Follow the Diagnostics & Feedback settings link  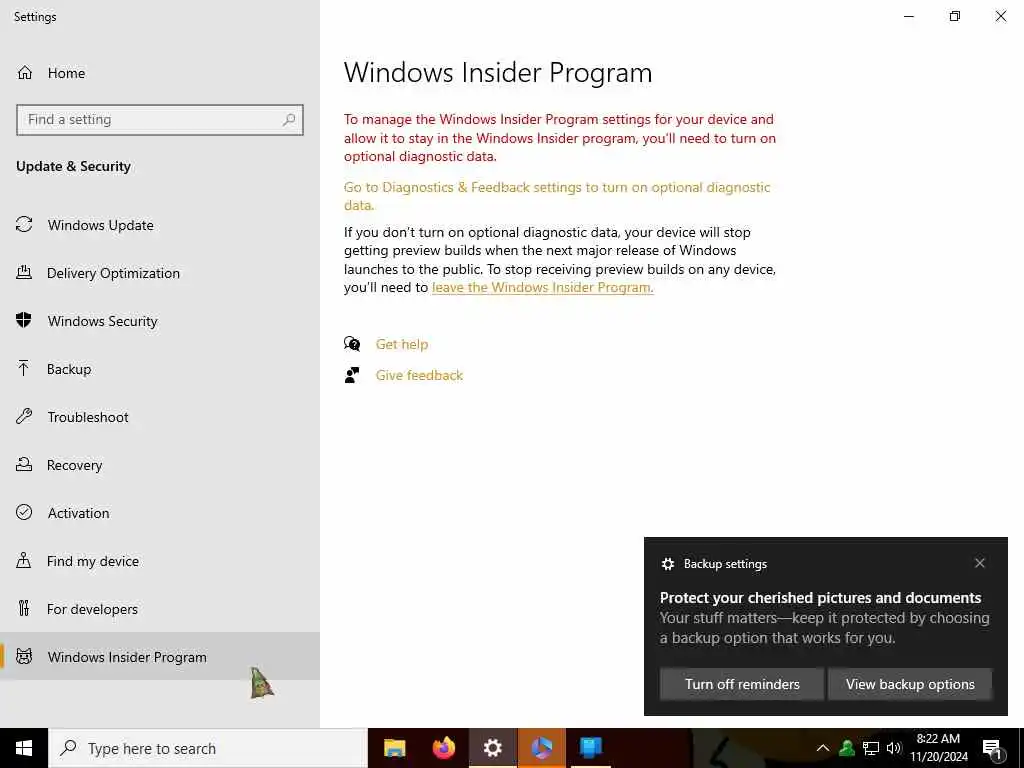[557, 196]
